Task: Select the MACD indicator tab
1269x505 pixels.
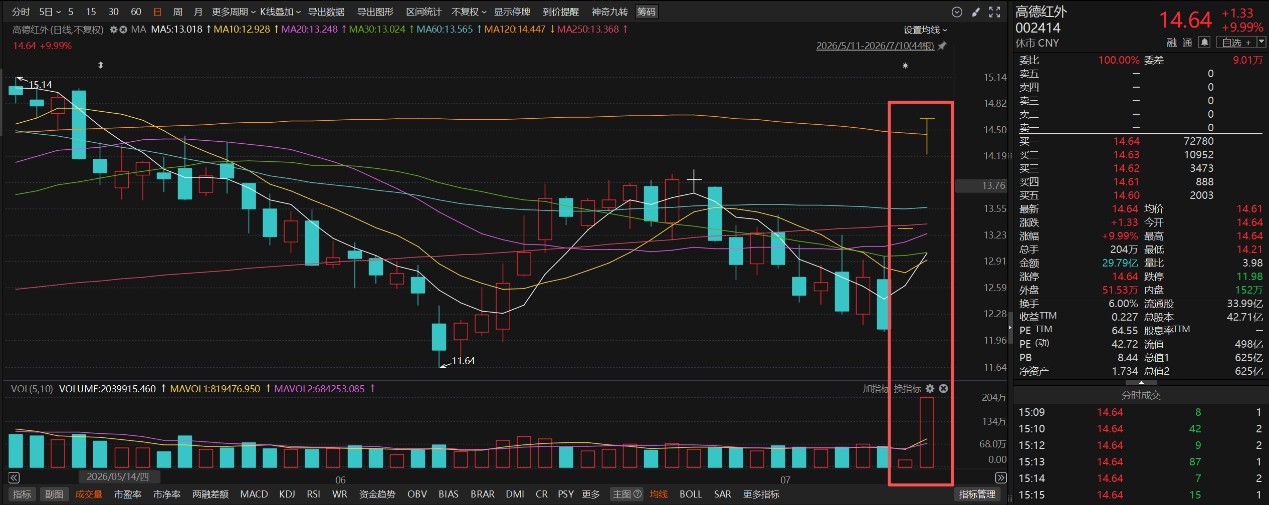Action: point(254,494)
